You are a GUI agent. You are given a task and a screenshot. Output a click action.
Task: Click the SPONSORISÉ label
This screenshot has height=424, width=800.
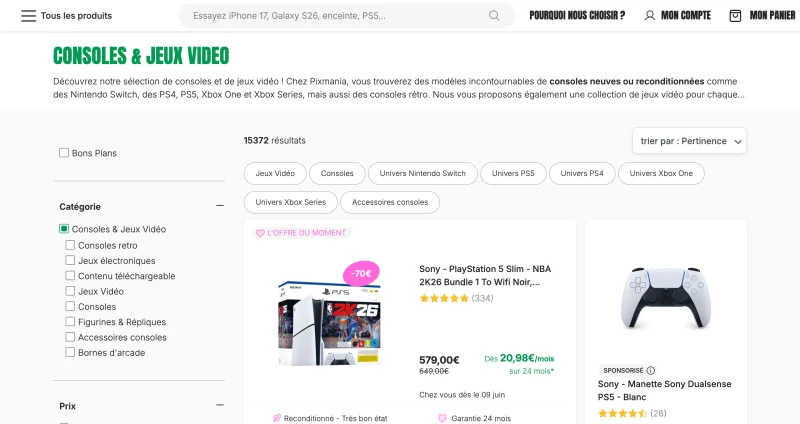pos(623,370)
